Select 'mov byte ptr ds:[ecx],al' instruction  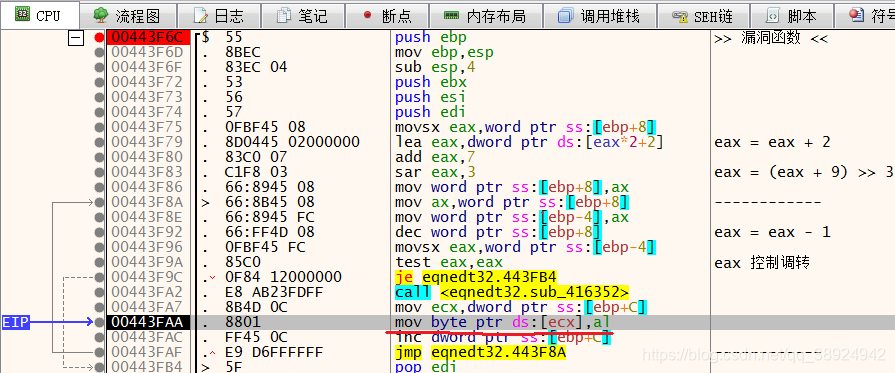[x=503, y=322]
